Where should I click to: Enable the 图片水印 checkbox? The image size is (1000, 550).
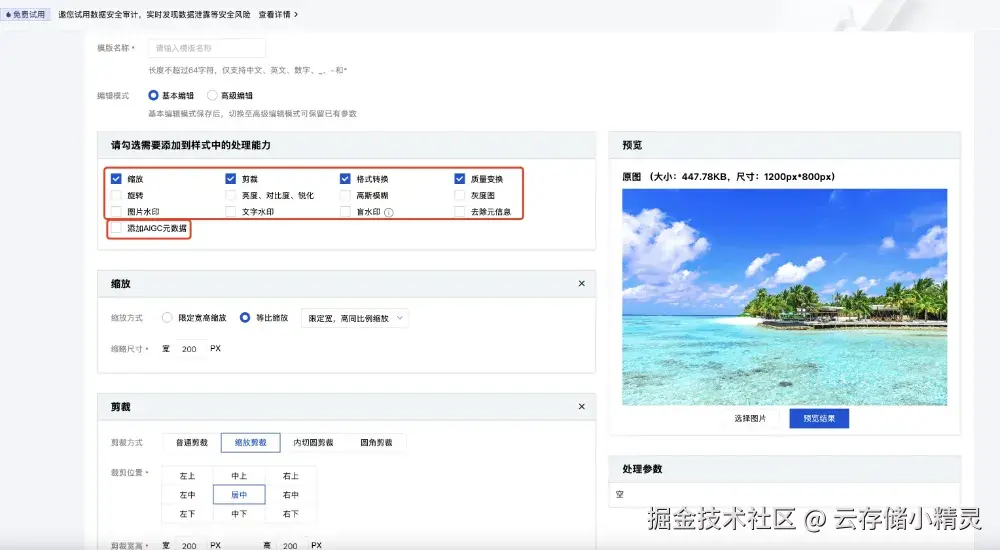[x=116, y=211]
